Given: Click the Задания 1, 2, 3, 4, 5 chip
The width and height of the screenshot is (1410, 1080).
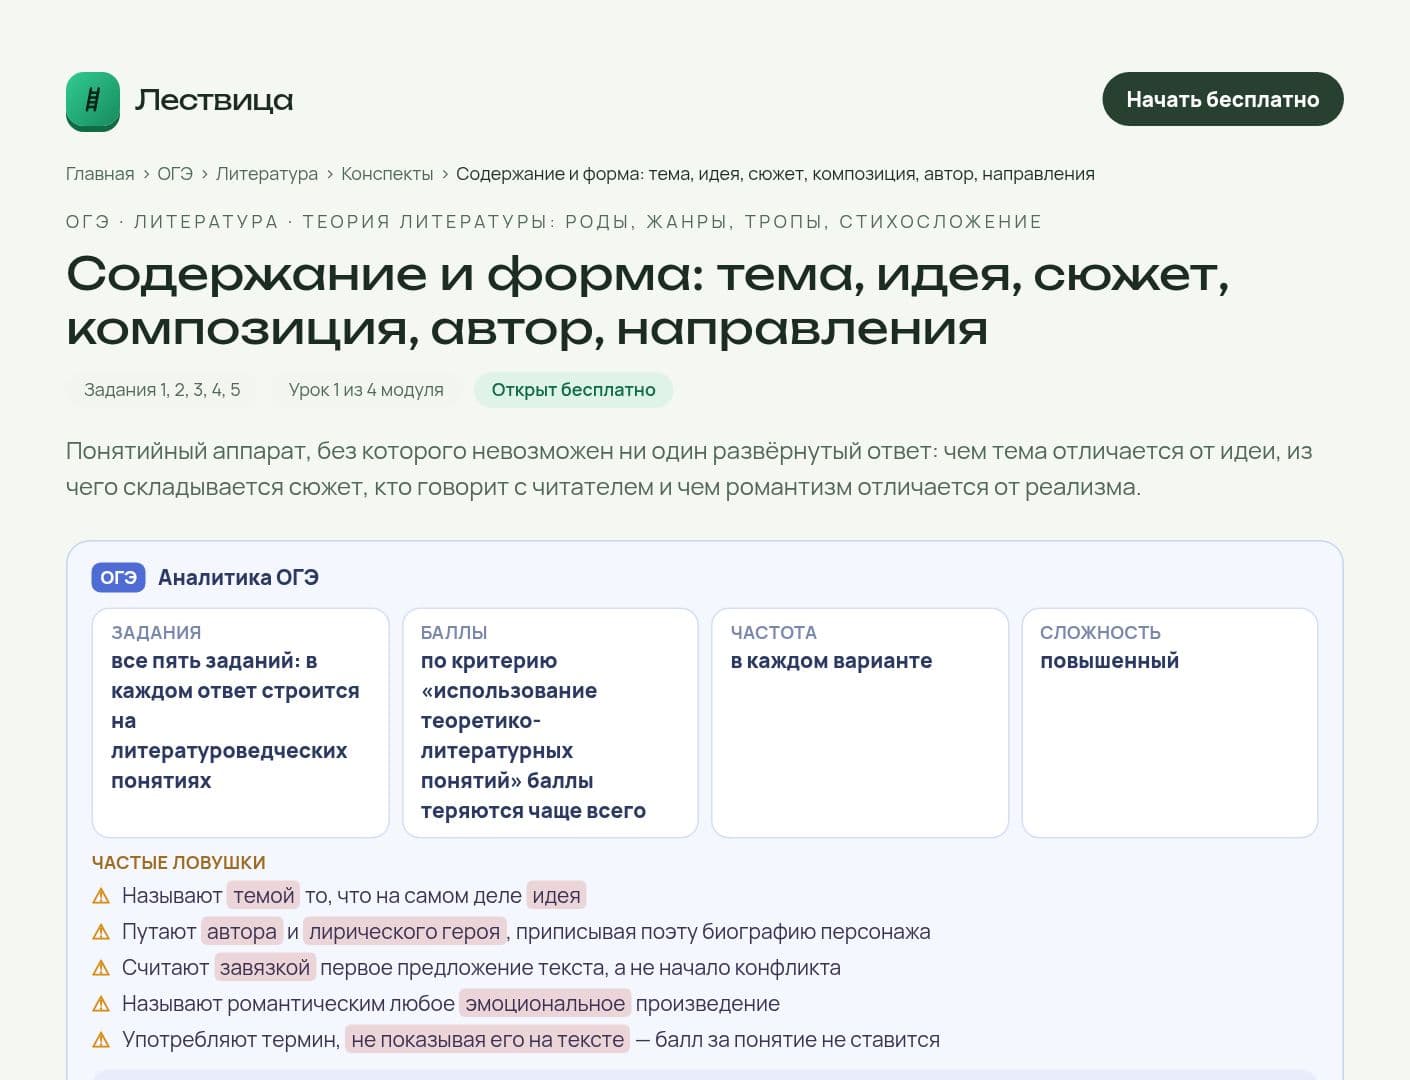Looking at the screenshot, I should point(162,390).
